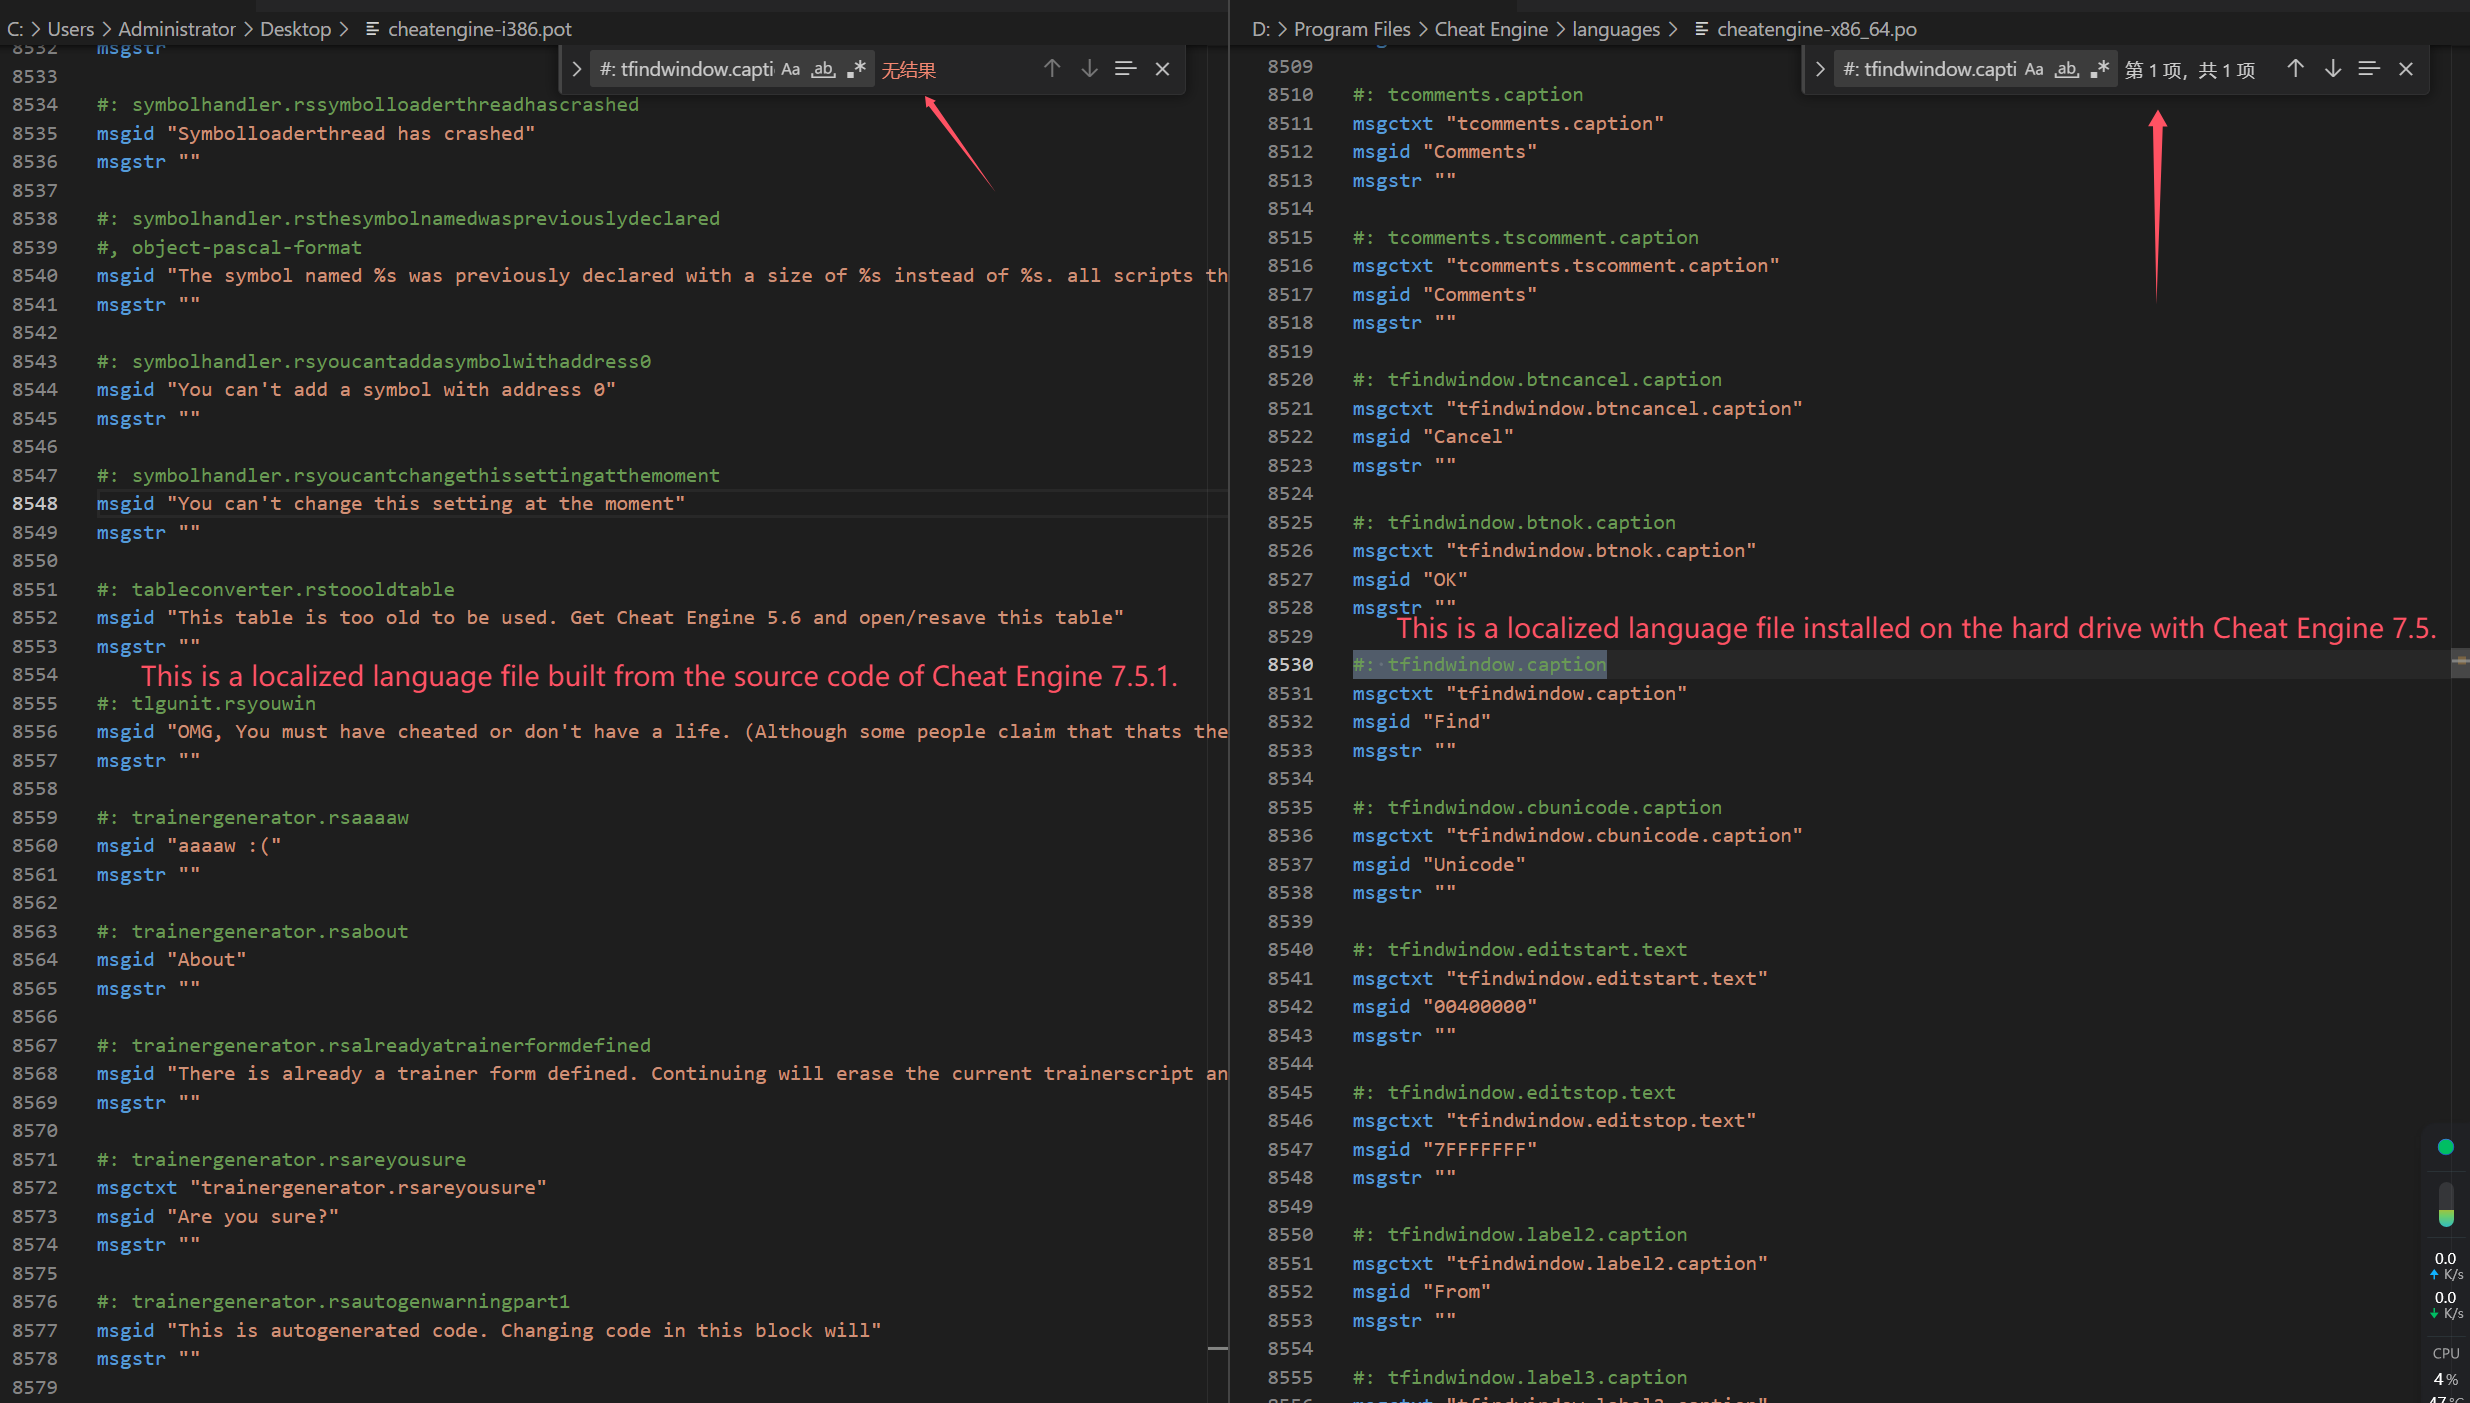Close the right pane find widget

(2406, 69)
